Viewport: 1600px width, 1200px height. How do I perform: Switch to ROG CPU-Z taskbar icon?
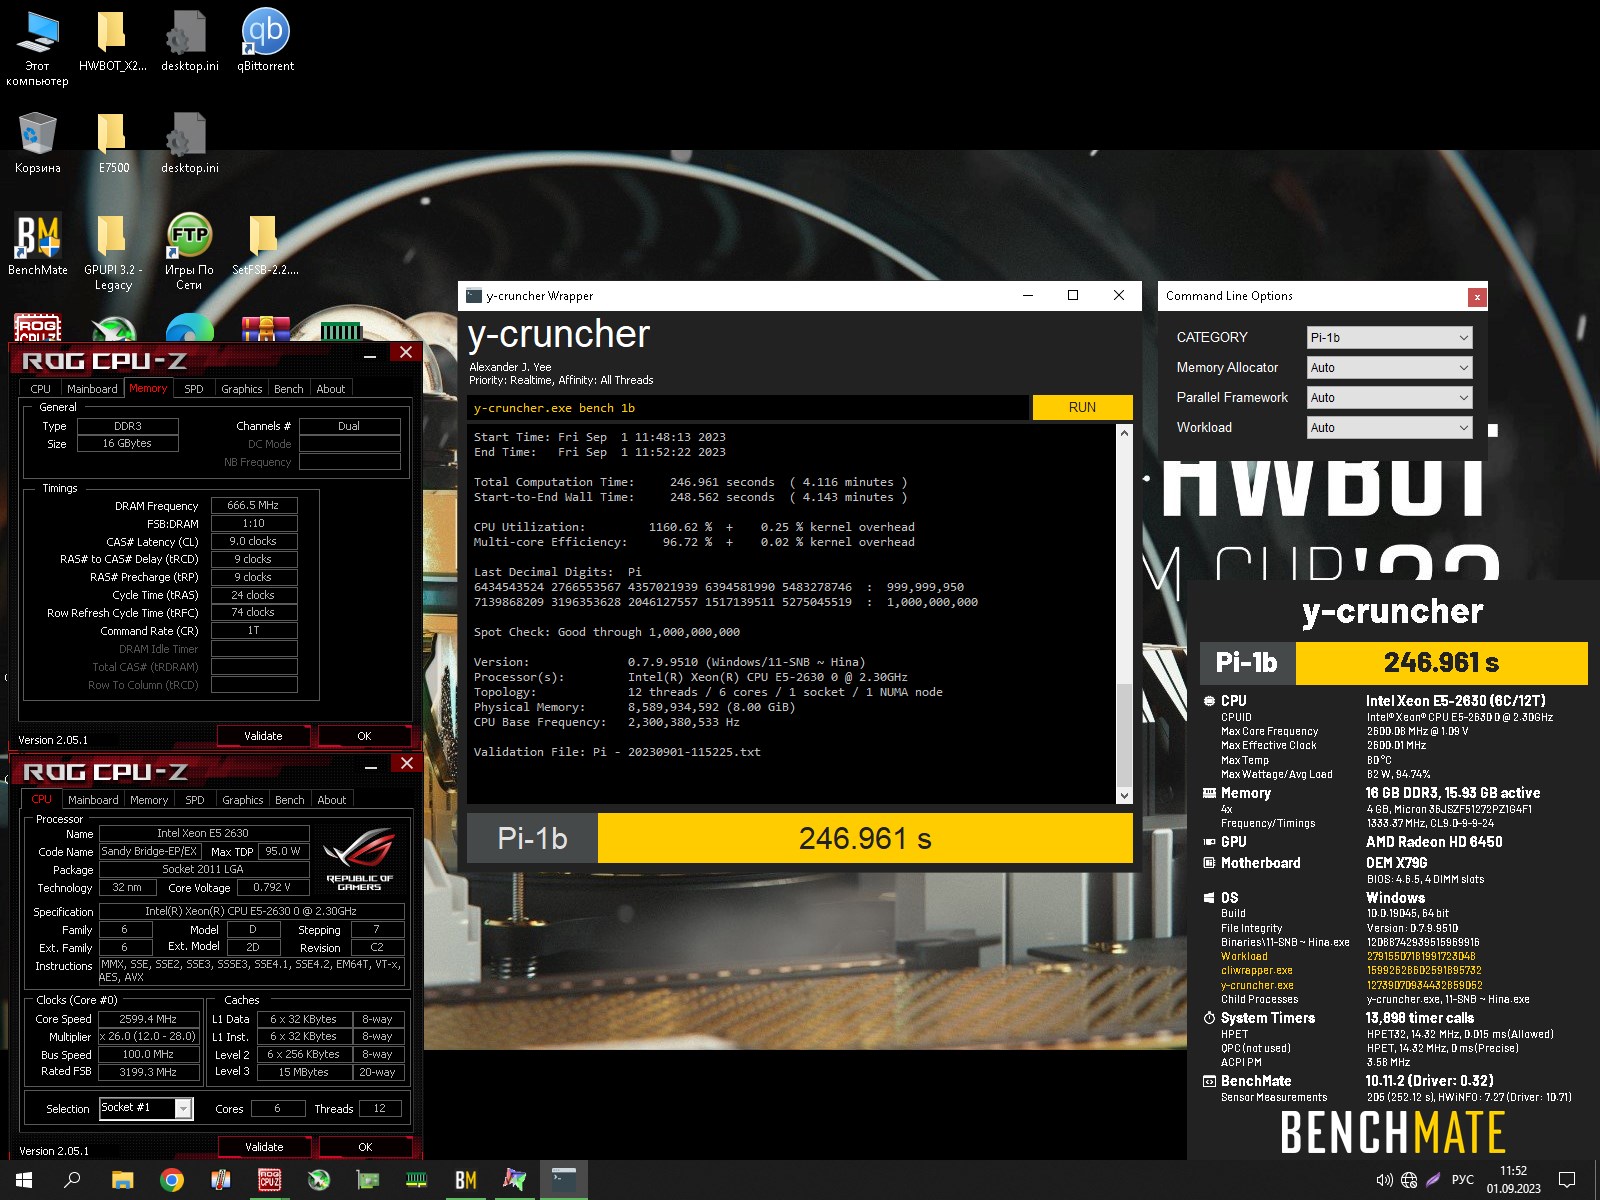pos(270,1180)
